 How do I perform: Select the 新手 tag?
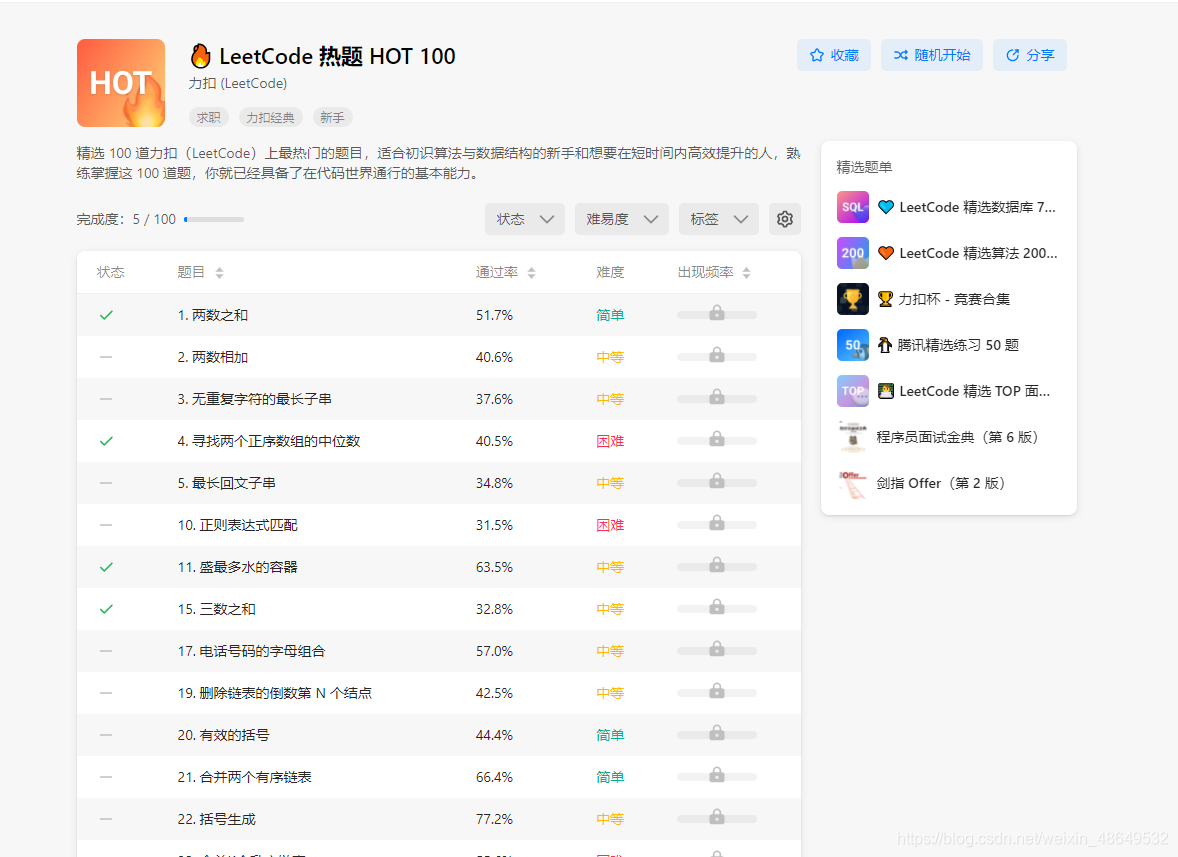[332, 118]
